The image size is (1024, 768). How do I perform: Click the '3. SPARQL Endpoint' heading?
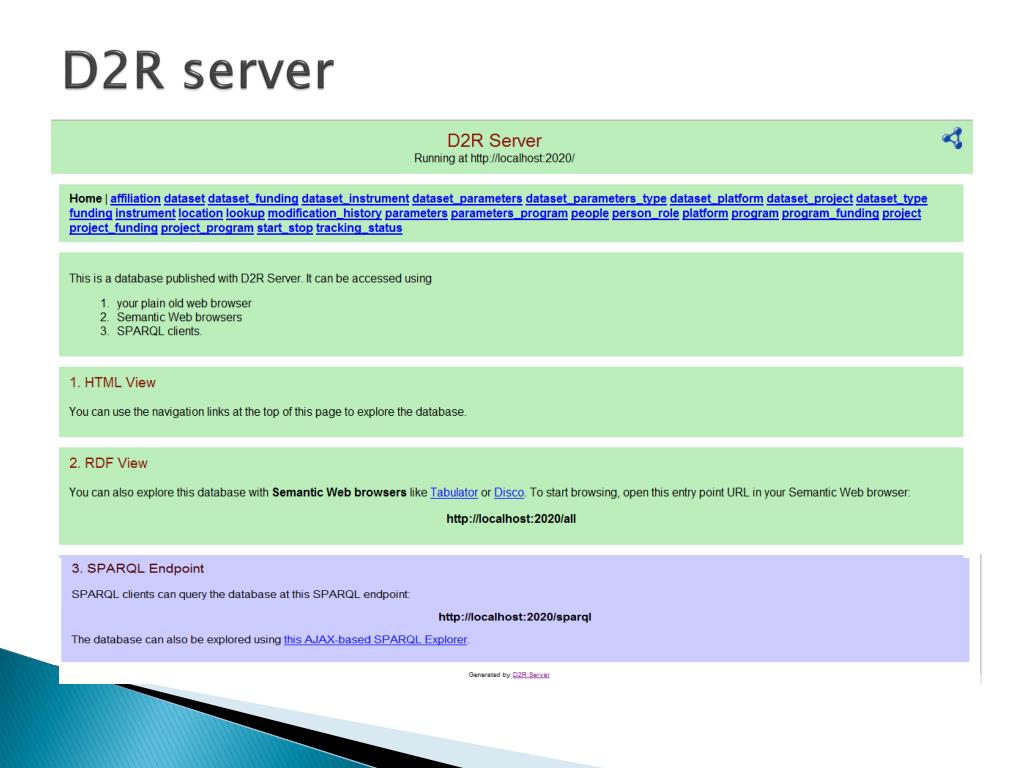[138, 568]
